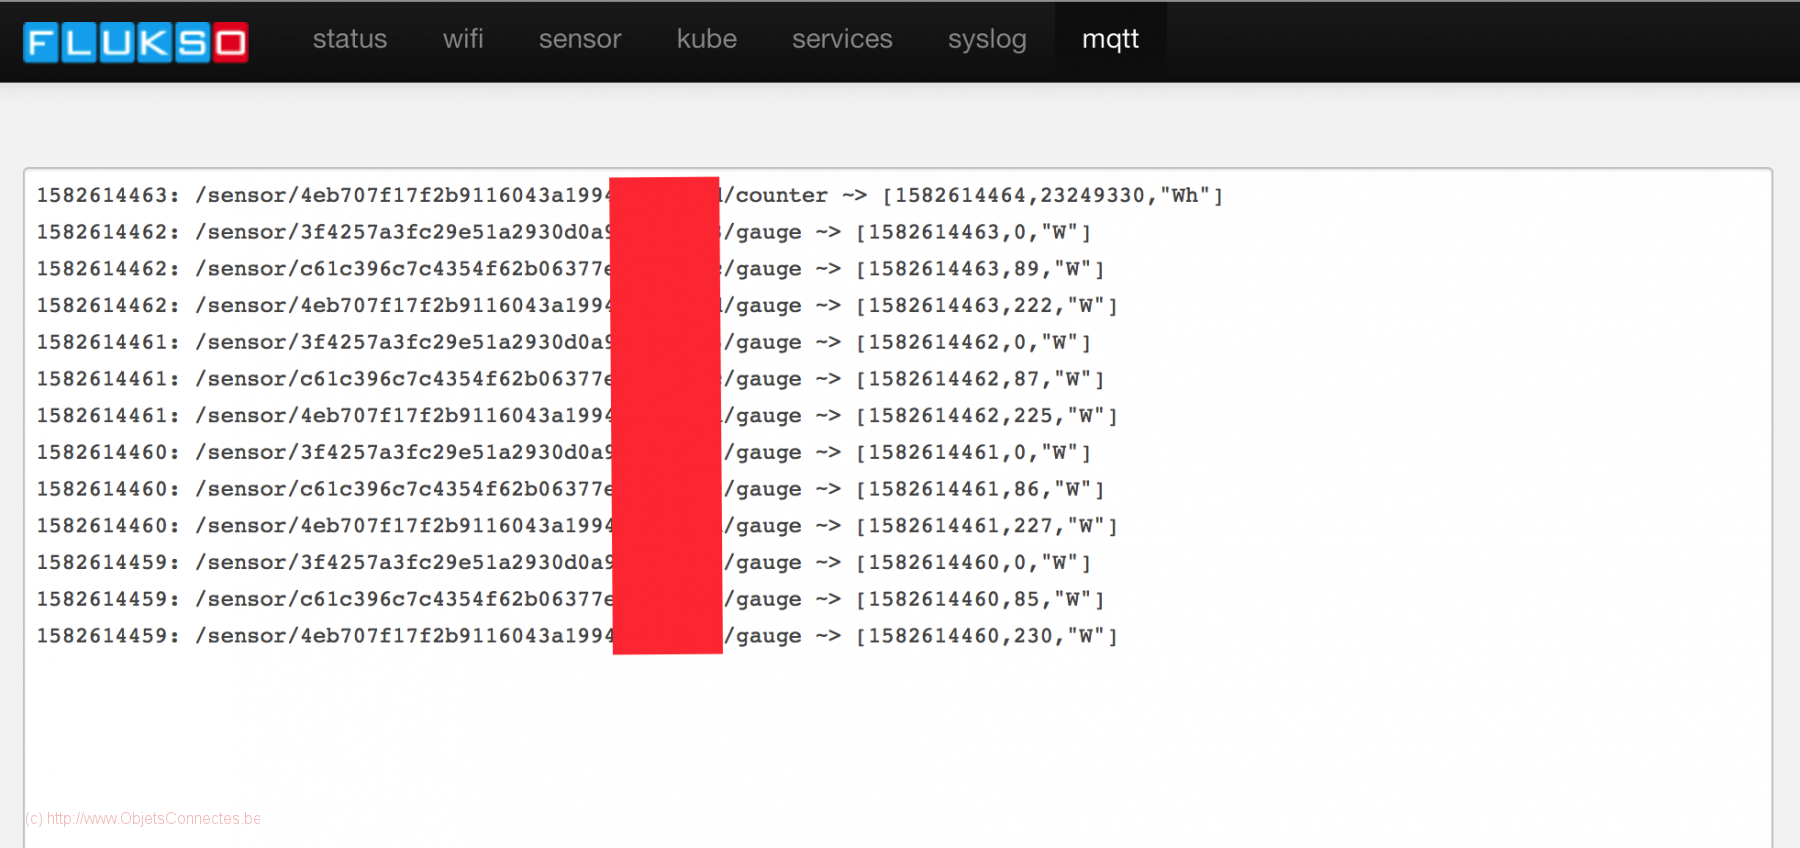Open the status tab
Screen dimensions: 1800x848
(x=350, y=39)
